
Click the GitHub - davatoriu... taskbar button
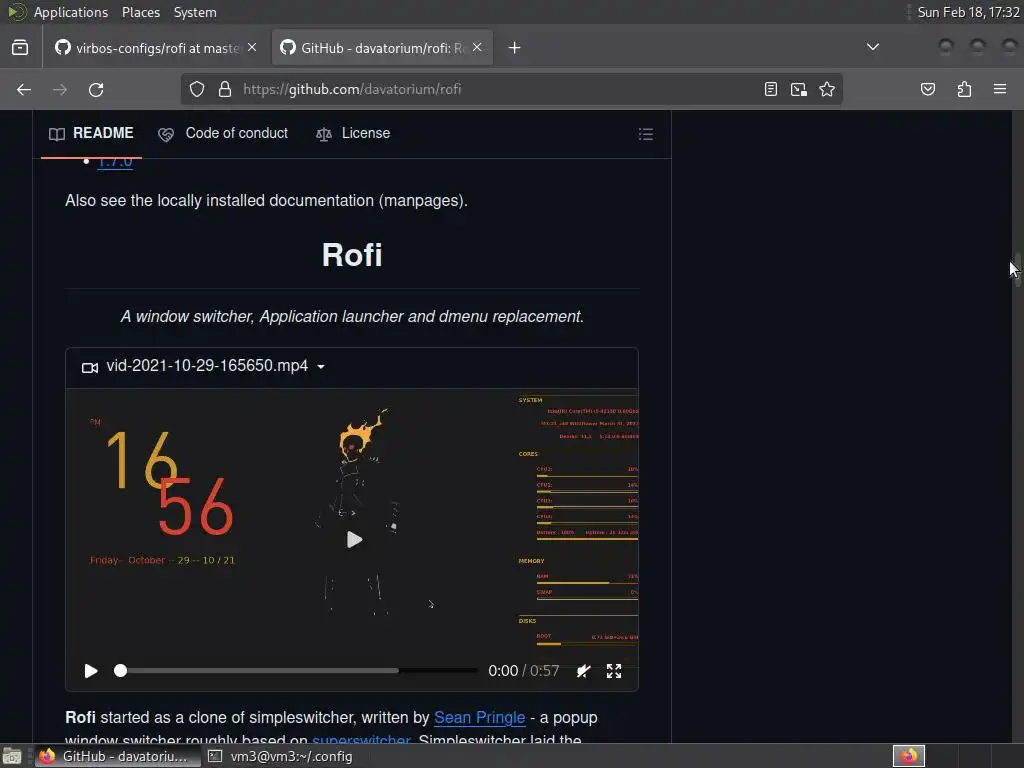118,756
